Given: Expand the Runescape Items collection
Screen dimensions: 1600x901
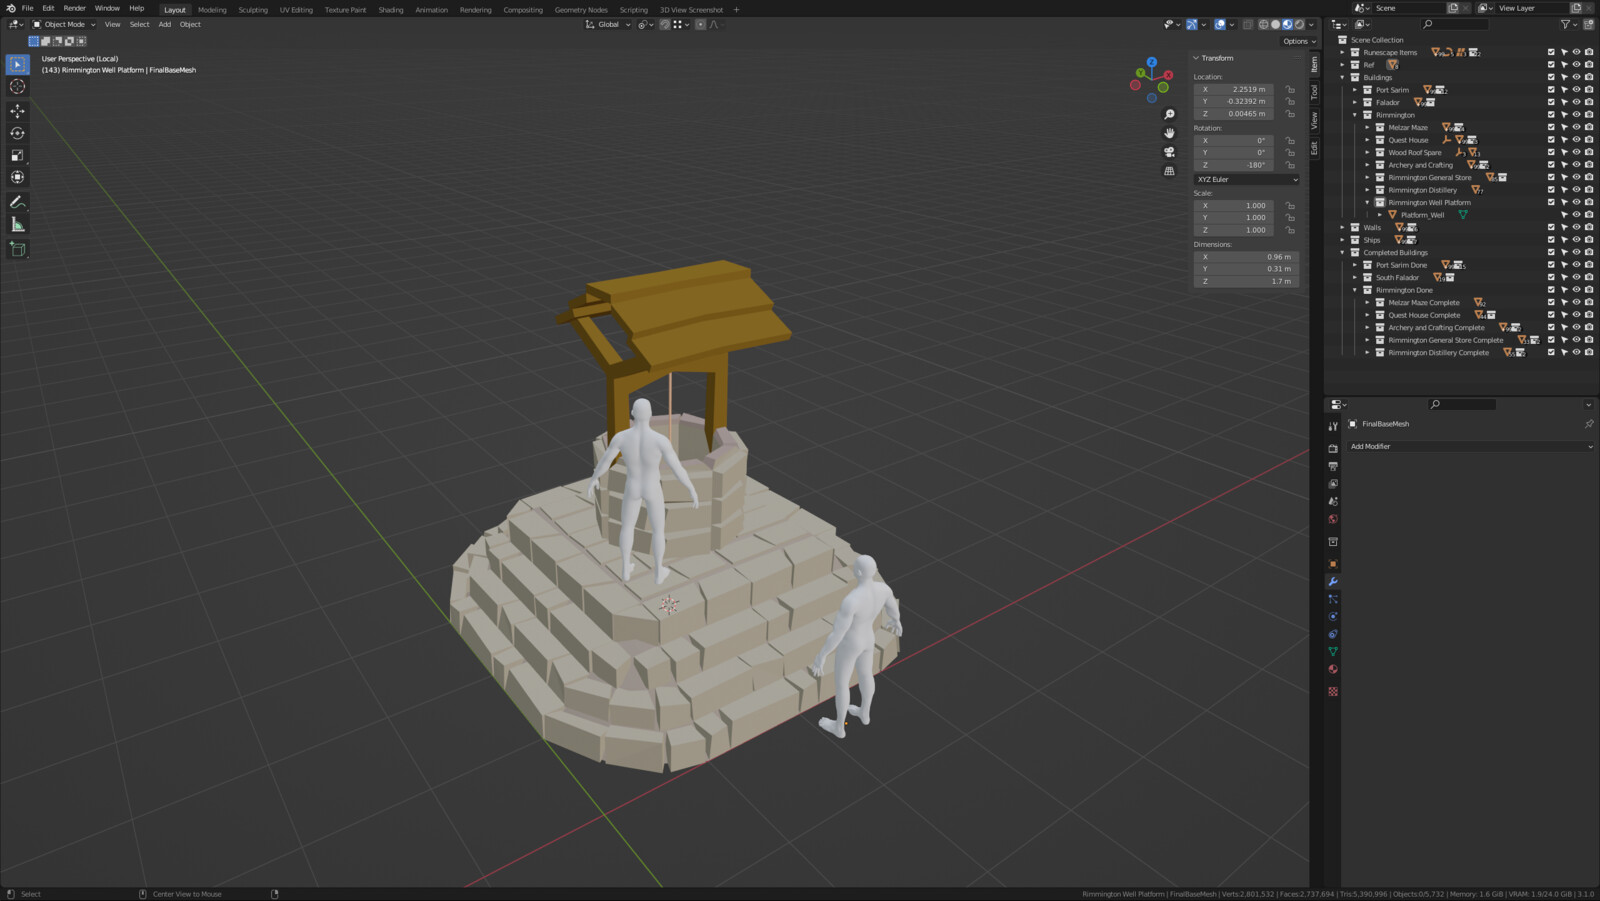Looking at the screenshot, I should click(x=1343, y=52).
